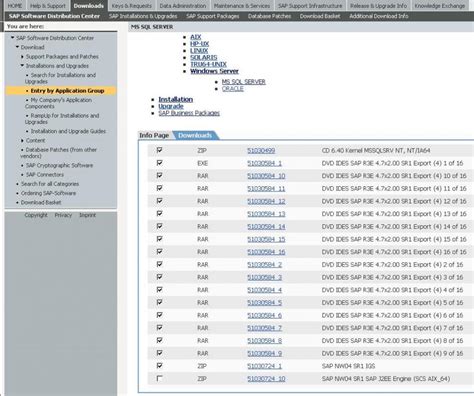Viewport: 474px width, 396px height.
Task: Open SAP Cryptographic Software item
Action: 59,165
